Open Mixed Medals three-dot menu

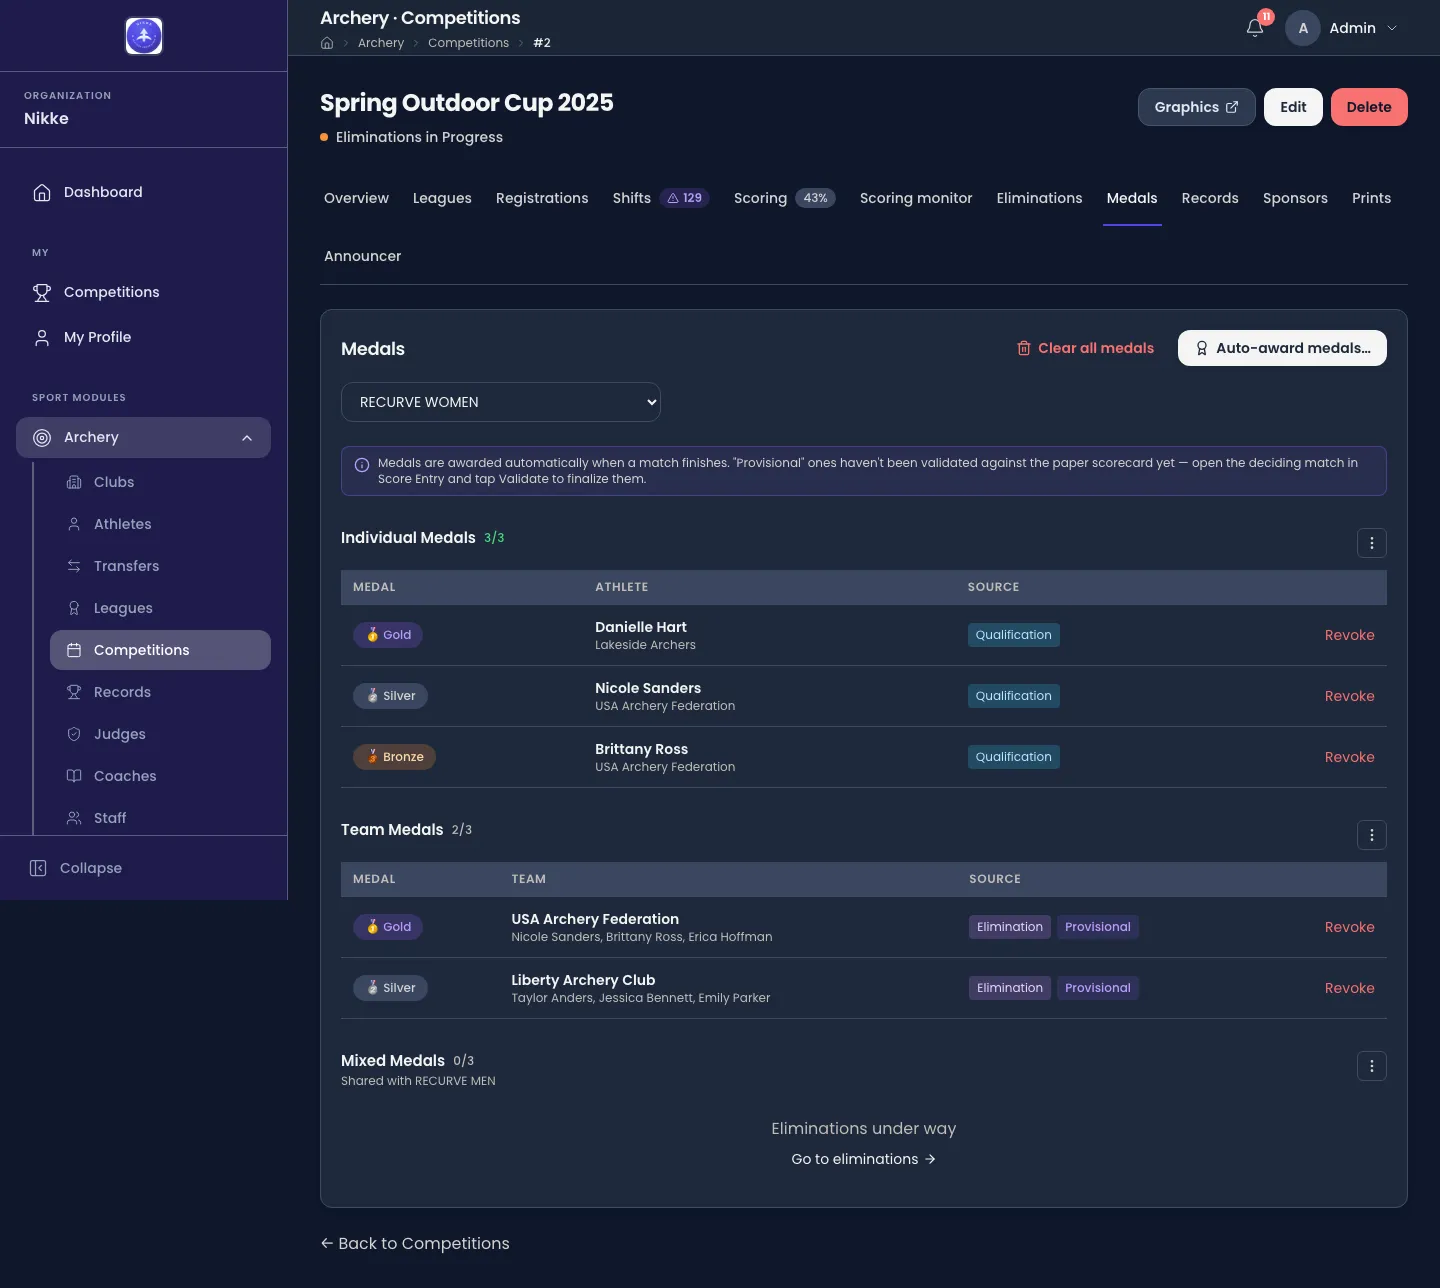pyautogui.click(x=1372, y=1066)
